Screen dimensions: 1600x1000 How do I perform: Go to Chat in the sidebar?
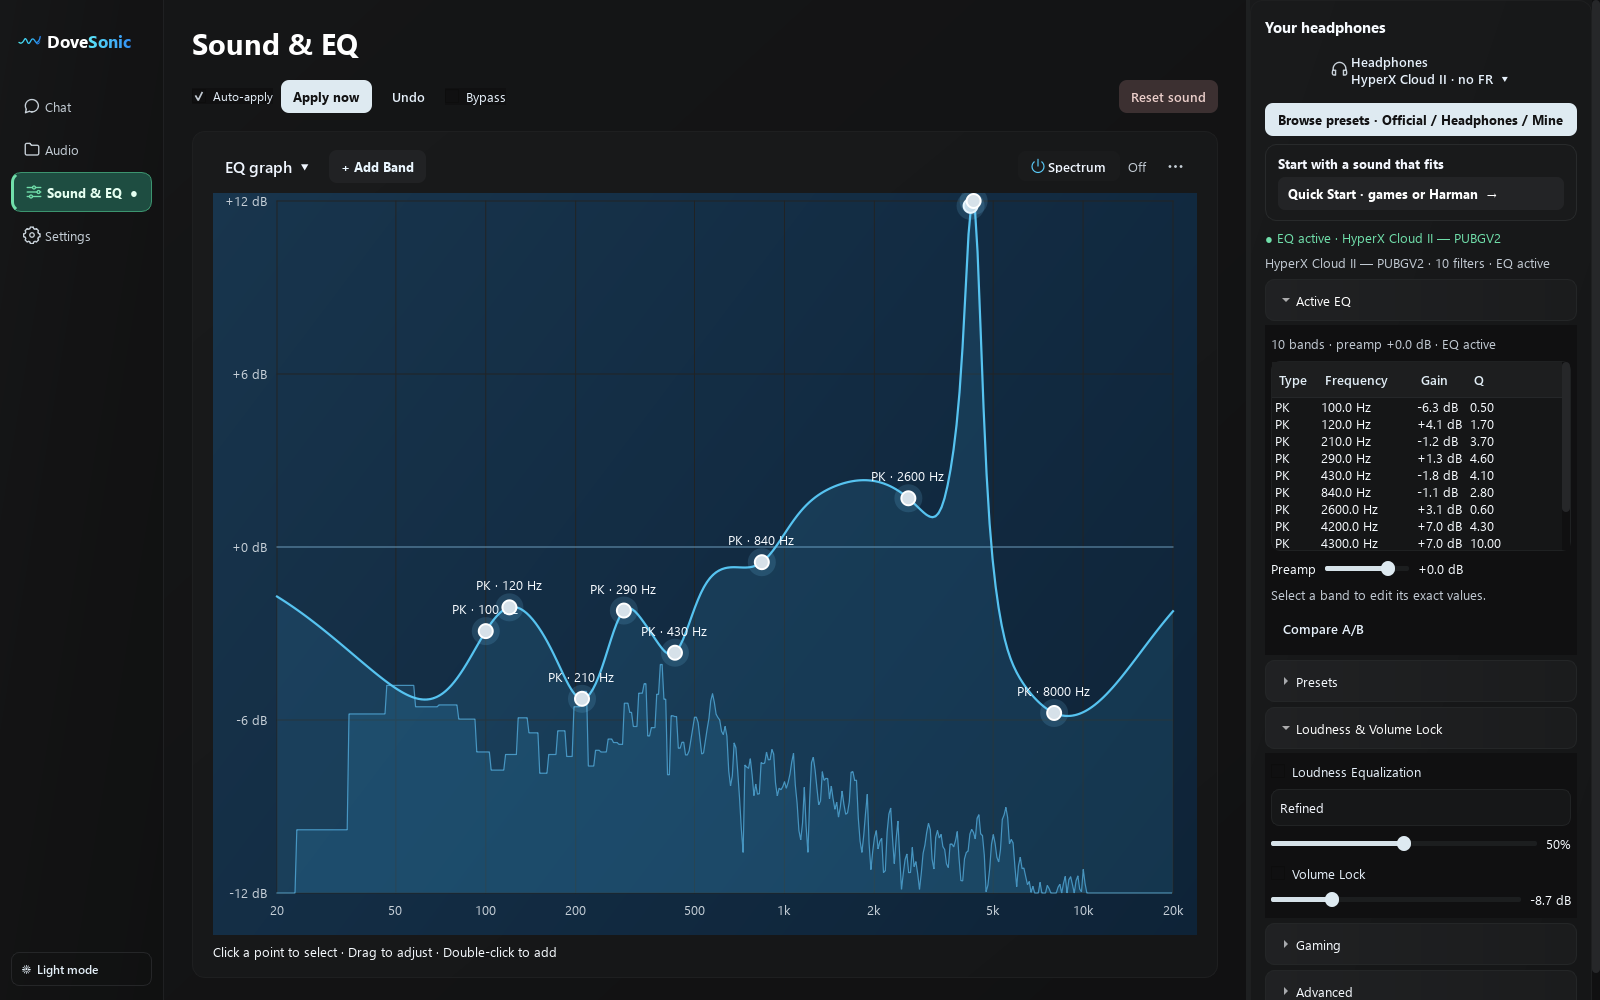(81, 107)
